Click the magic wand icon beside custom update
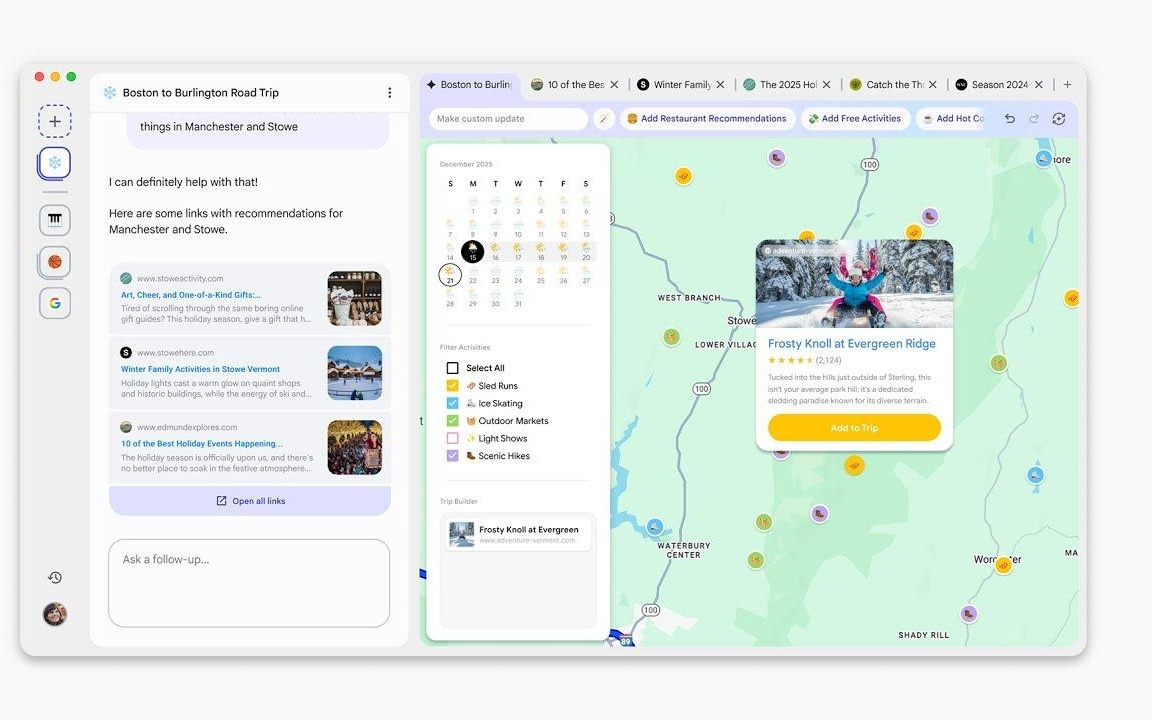Image resolution: width=1152 pixels, height=720 pixels. click(x=603, y=119)
